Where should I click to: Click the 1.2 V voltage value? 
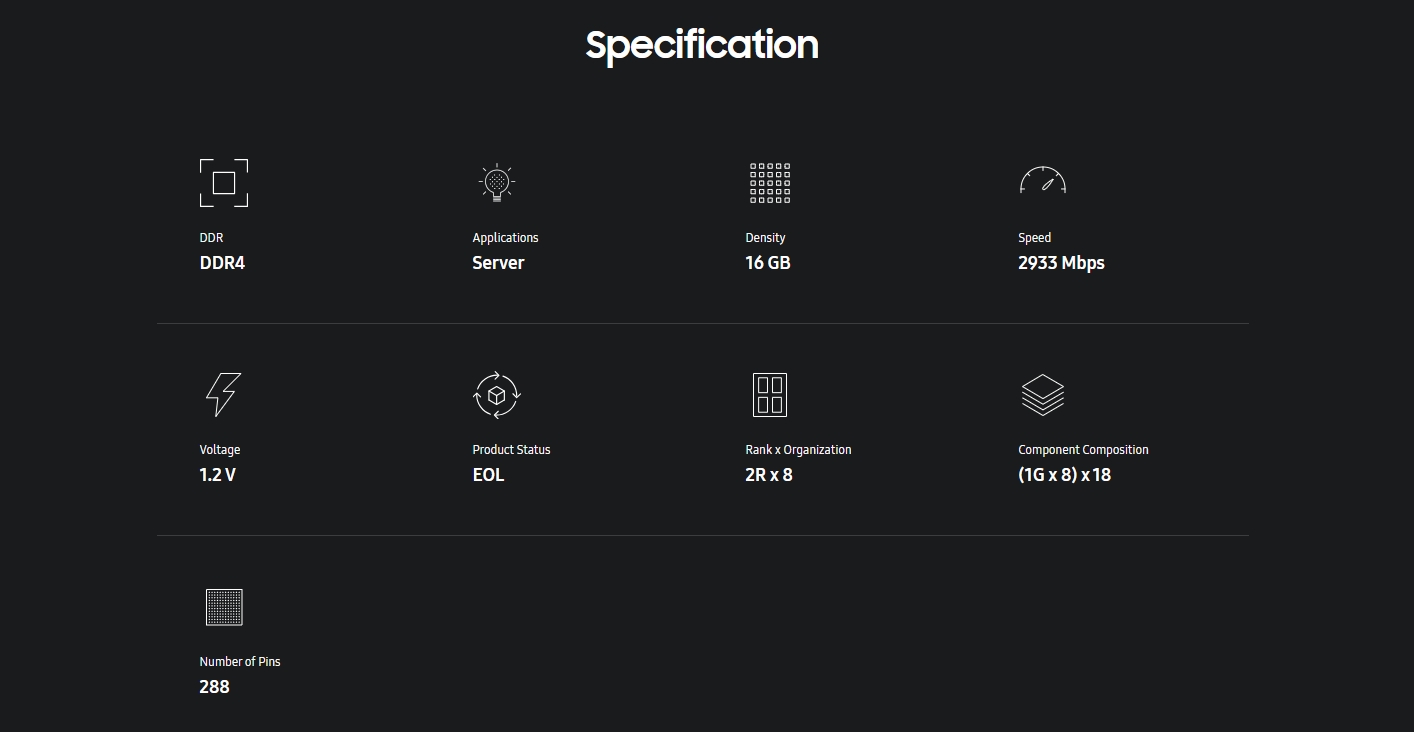coord(217,475)
